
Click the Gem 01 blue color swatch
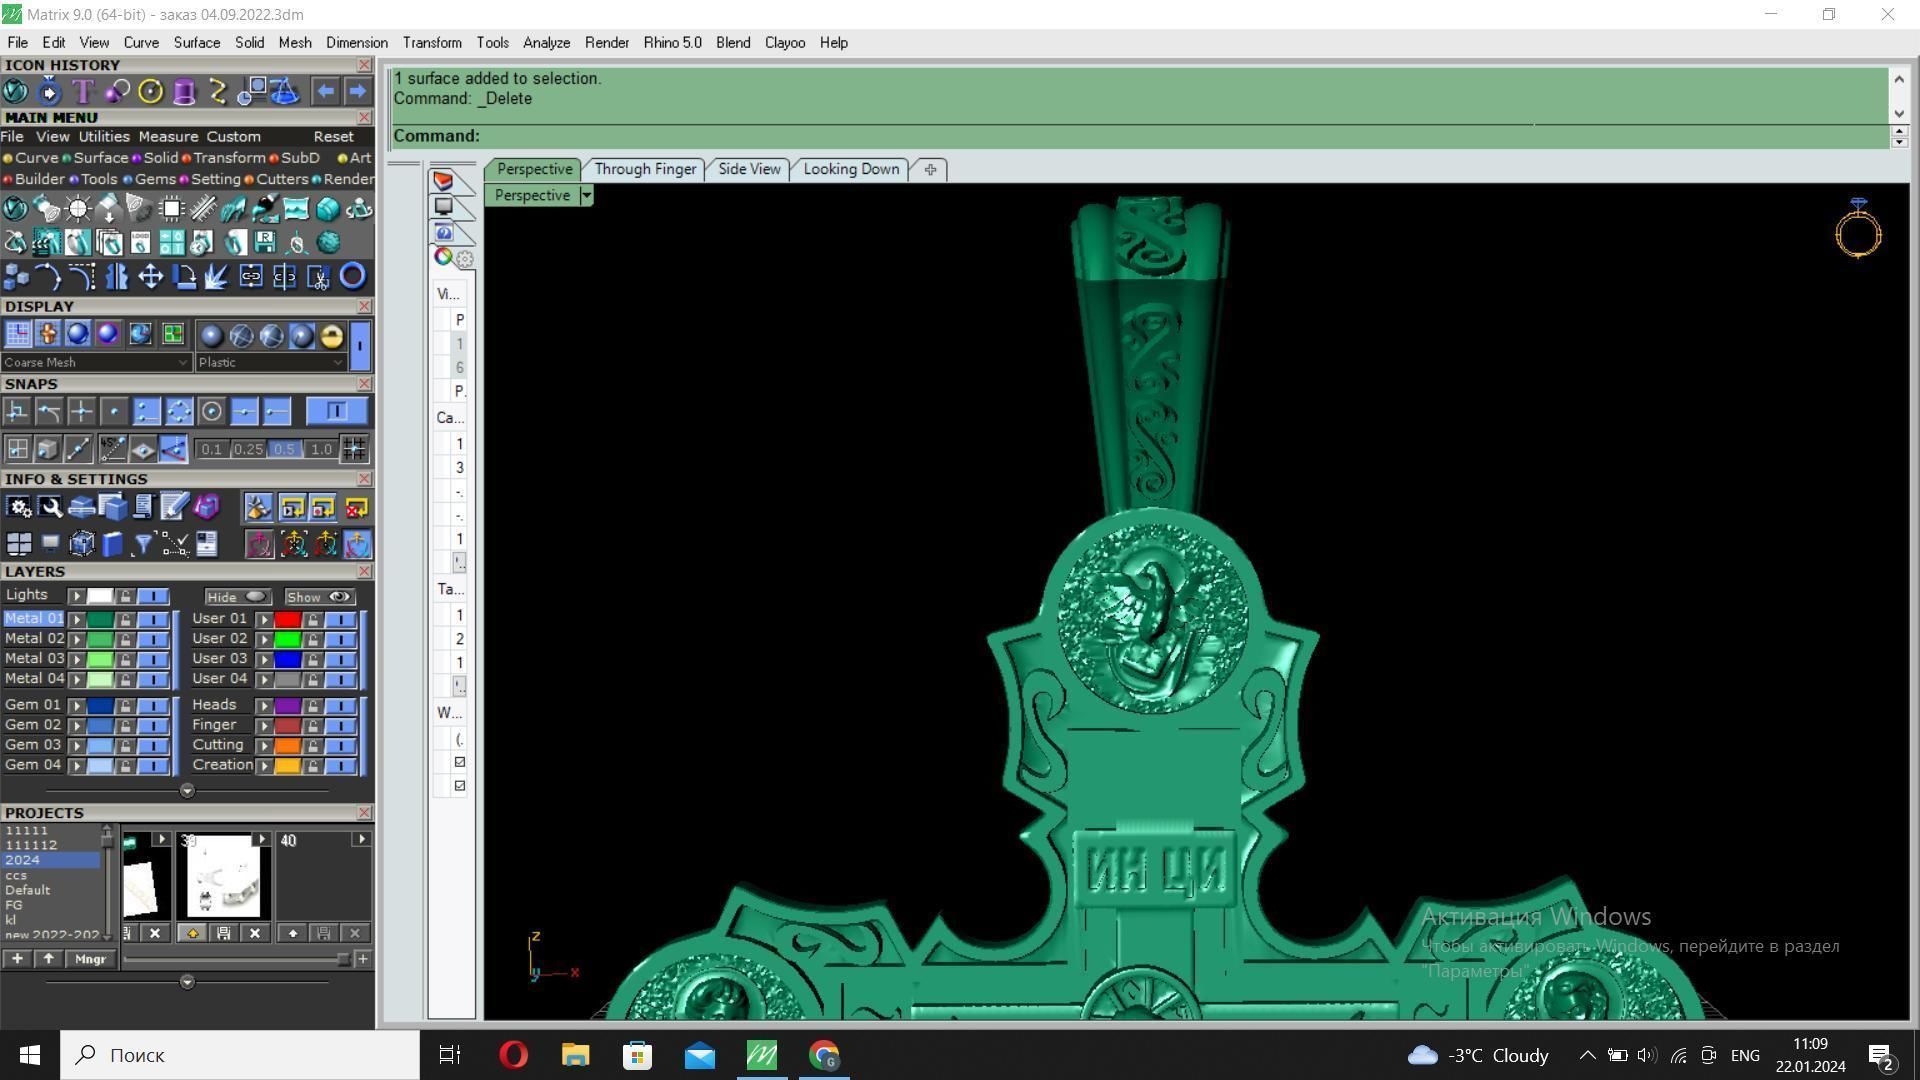100,706
